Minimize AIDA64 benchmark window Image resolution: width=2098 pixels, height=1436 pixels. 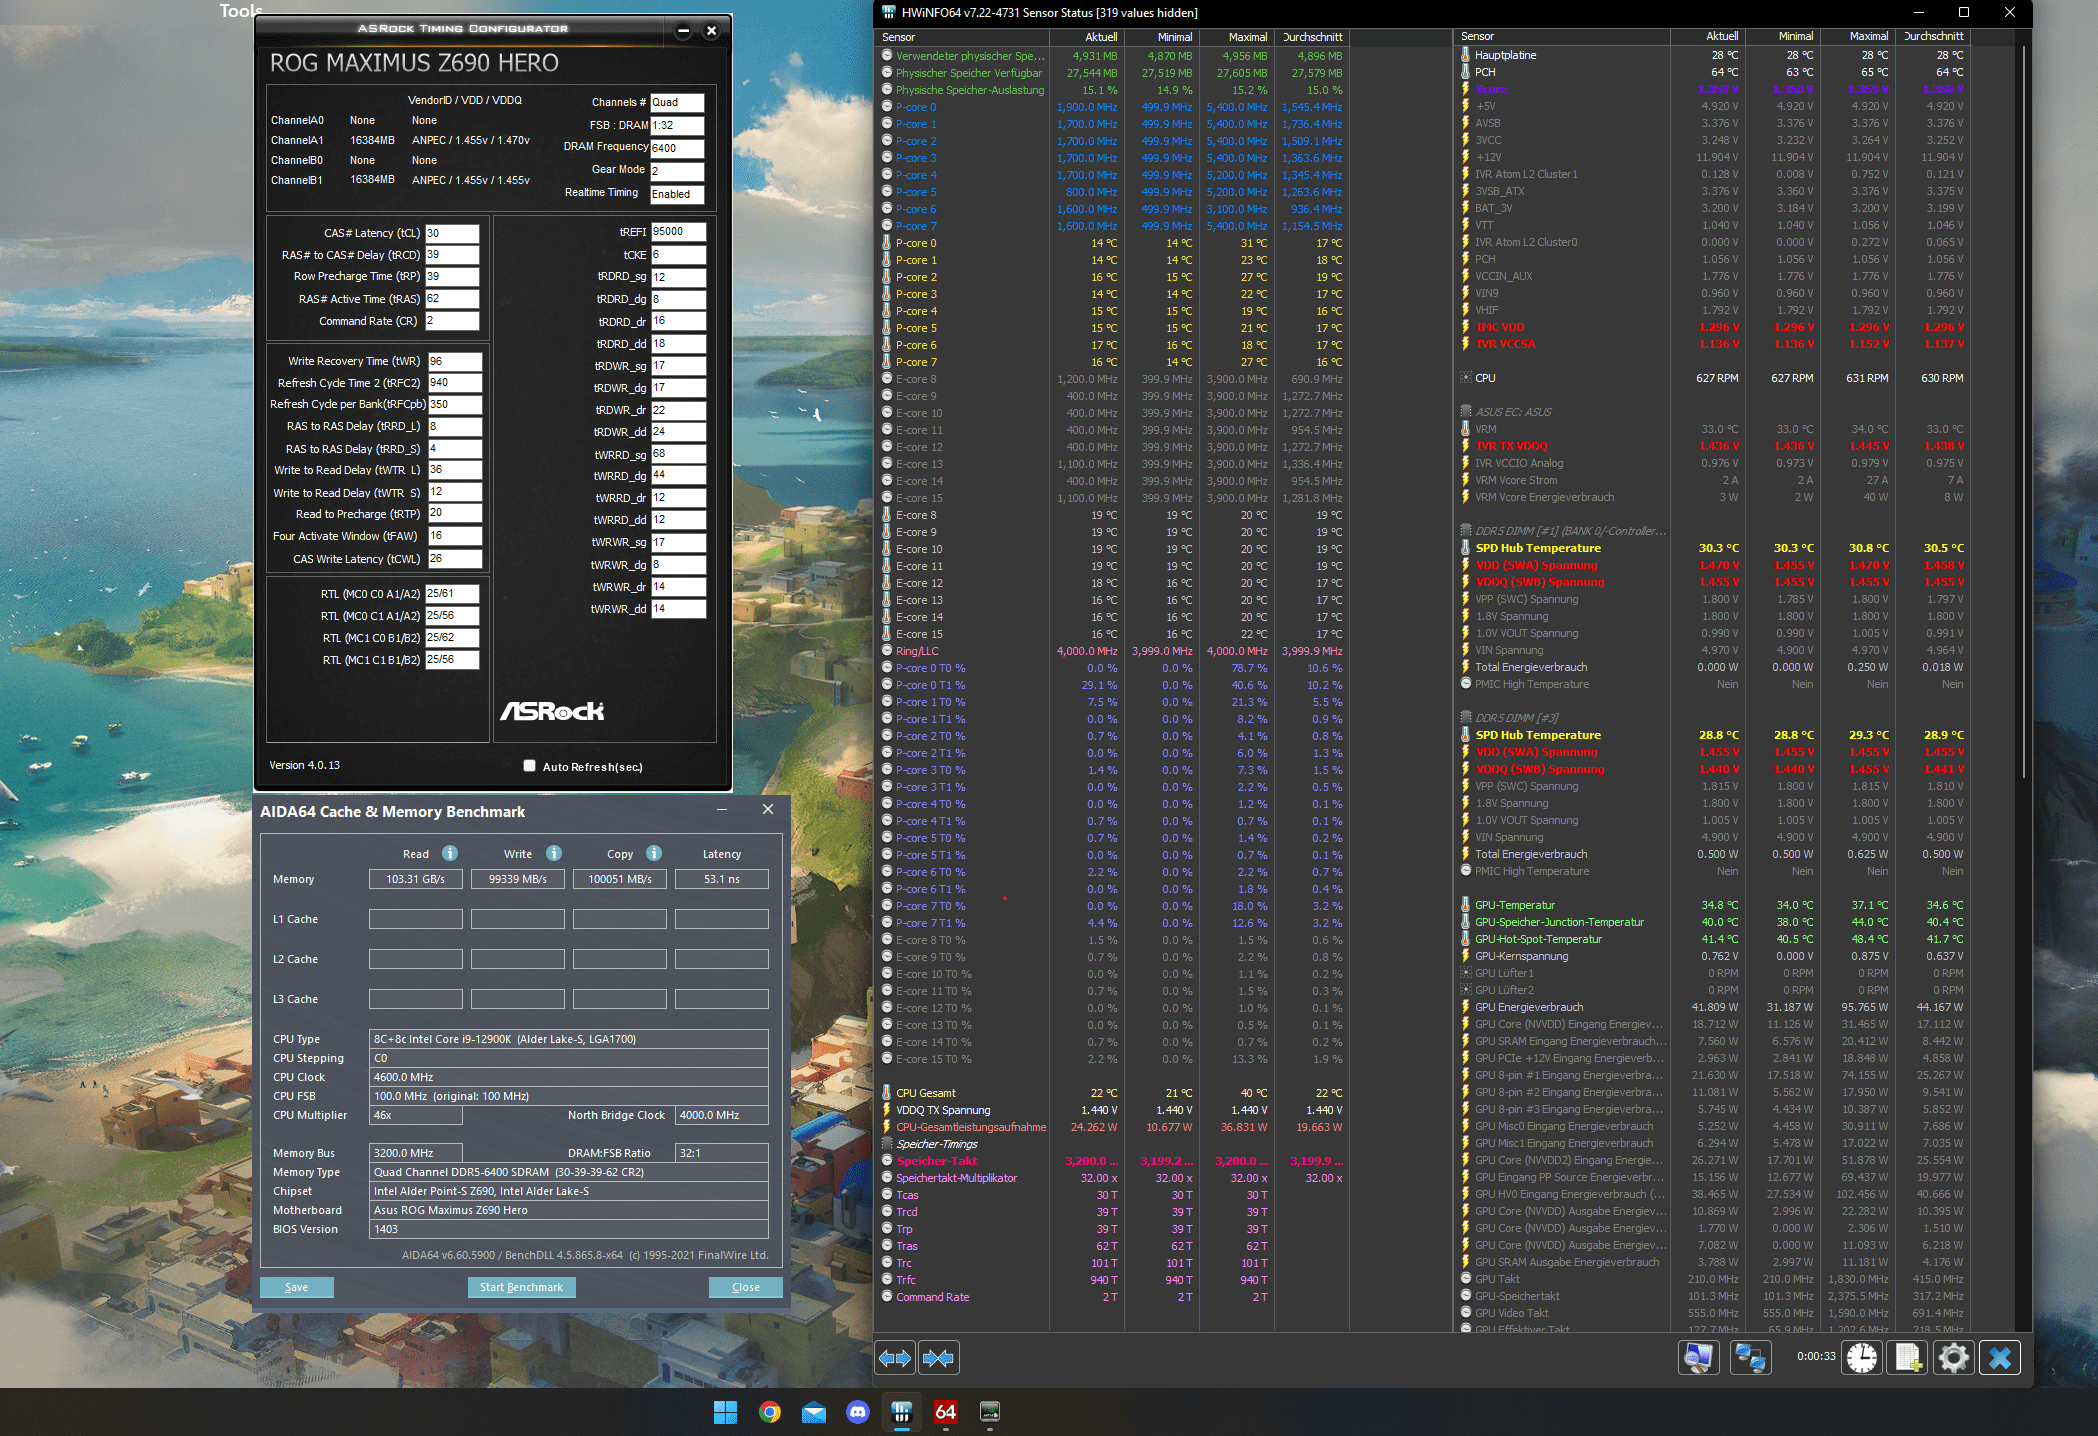(722, 810)
